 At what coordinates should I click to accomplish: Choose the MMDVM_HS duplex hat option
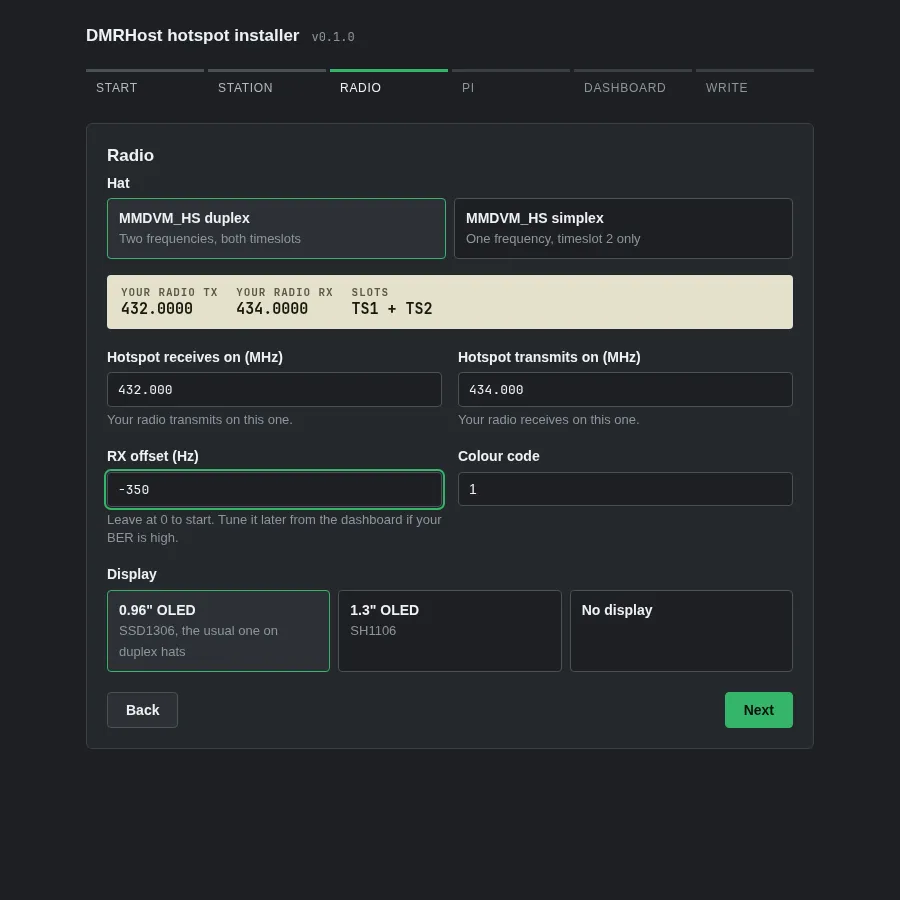click(x=276, y=228)
